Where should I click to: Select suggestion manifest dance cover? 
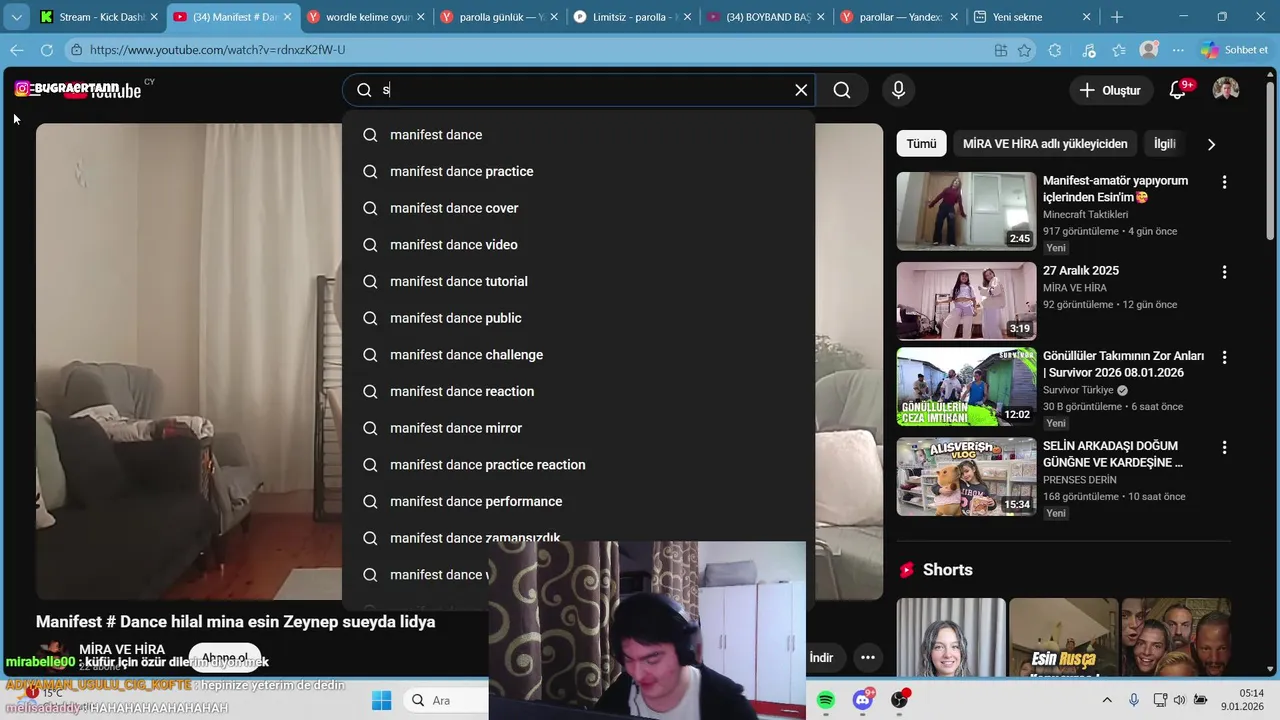coord(579,208)
